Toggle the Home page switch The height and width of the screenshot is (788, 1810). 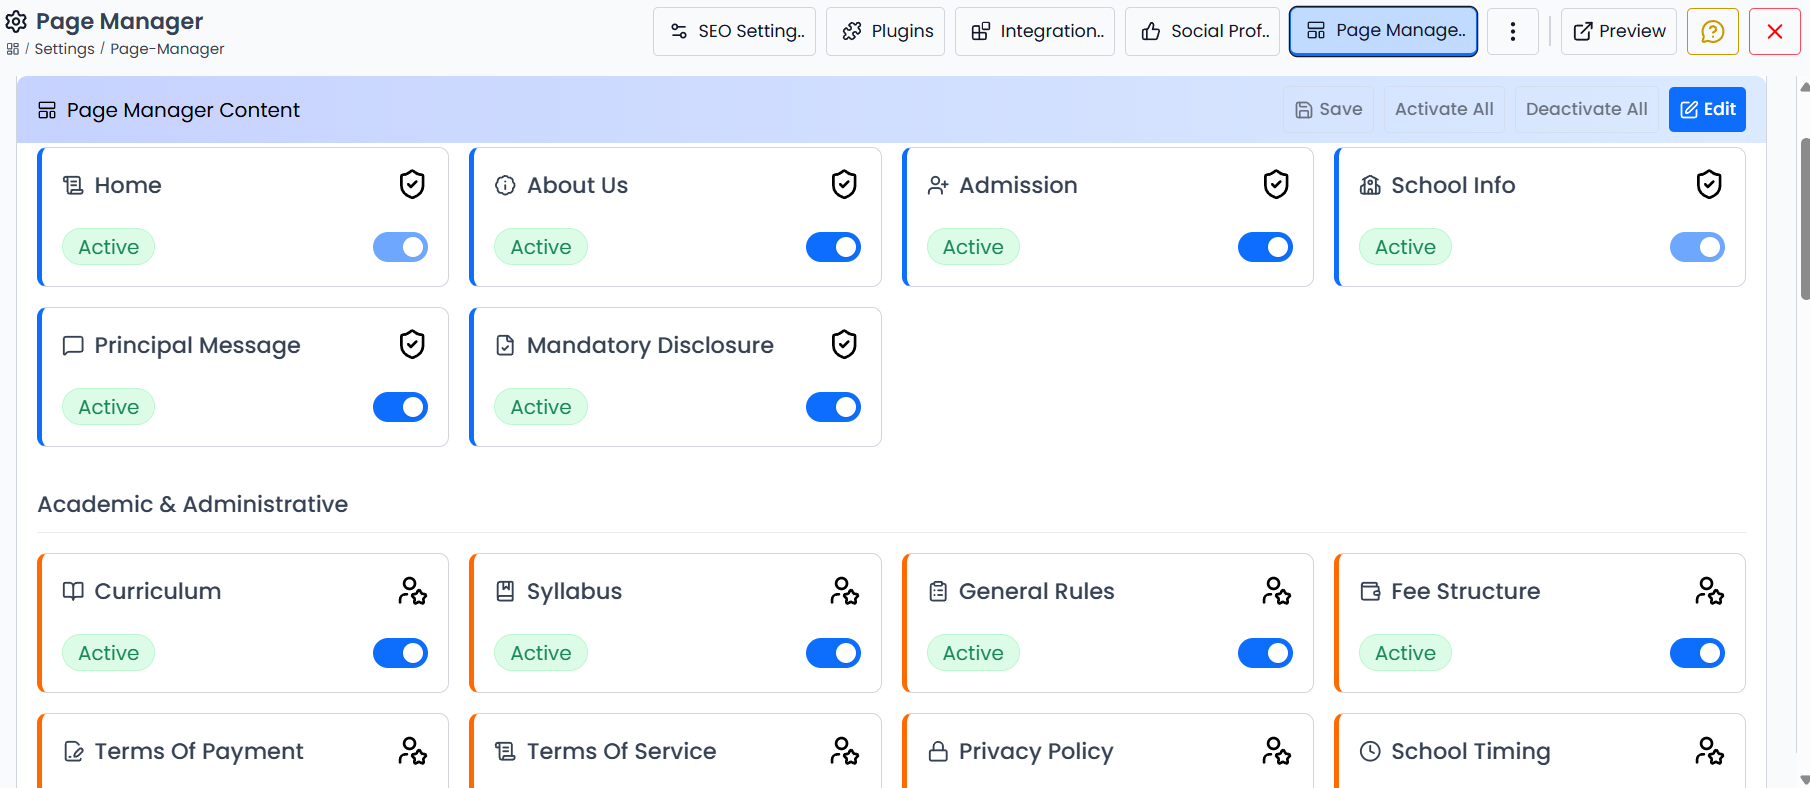pyautogui.click(x=400, y=247)
